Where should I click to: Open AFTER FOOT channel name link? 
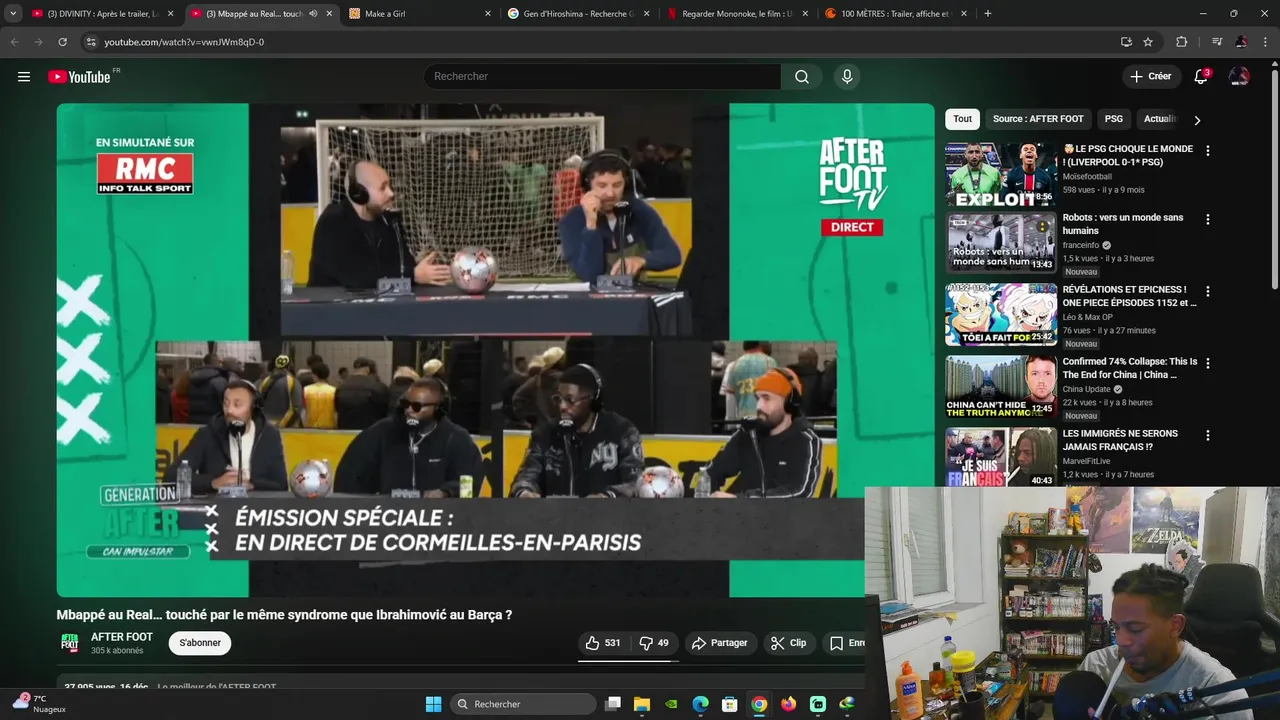(x=122, y=637)
